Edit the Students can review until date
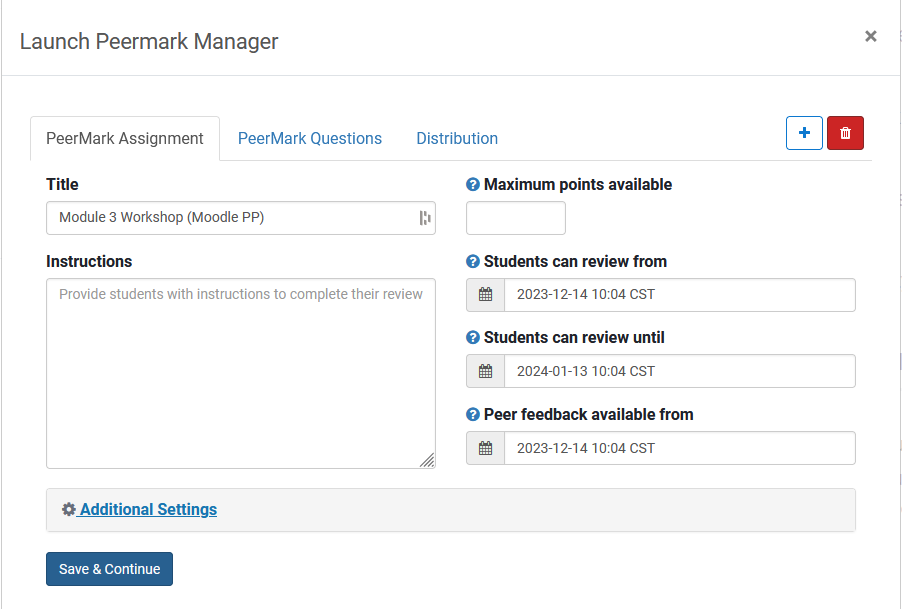The image size is (902, 609). [x=680, y=371]
